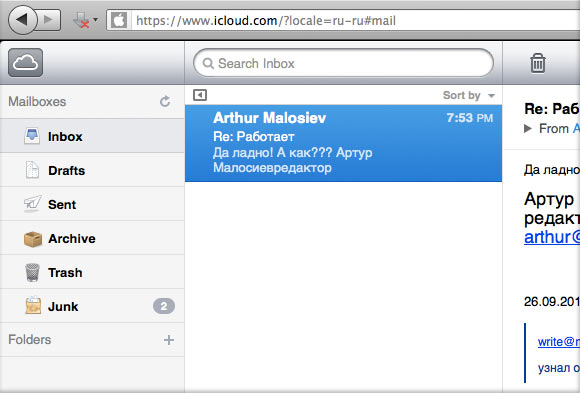
Task: Open the Archive mailbox
Action: (92, 238)
